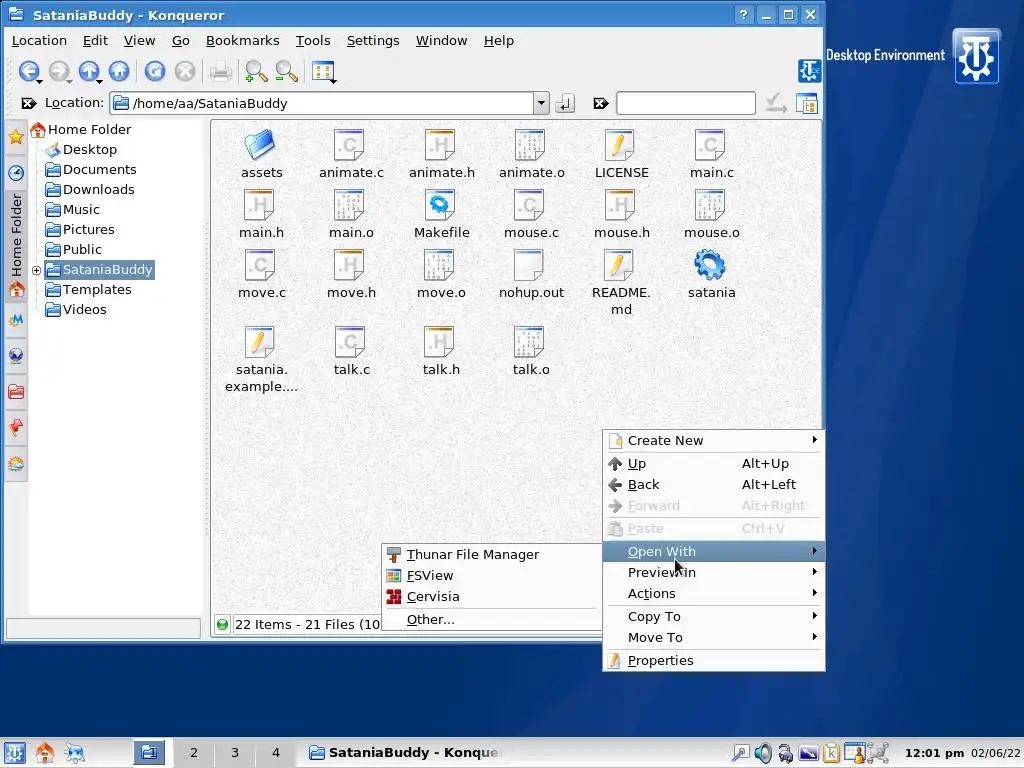Screen dimensions: 1024x768
Task: Click the Up directory toolbar icon
Action: click(89, 71)
